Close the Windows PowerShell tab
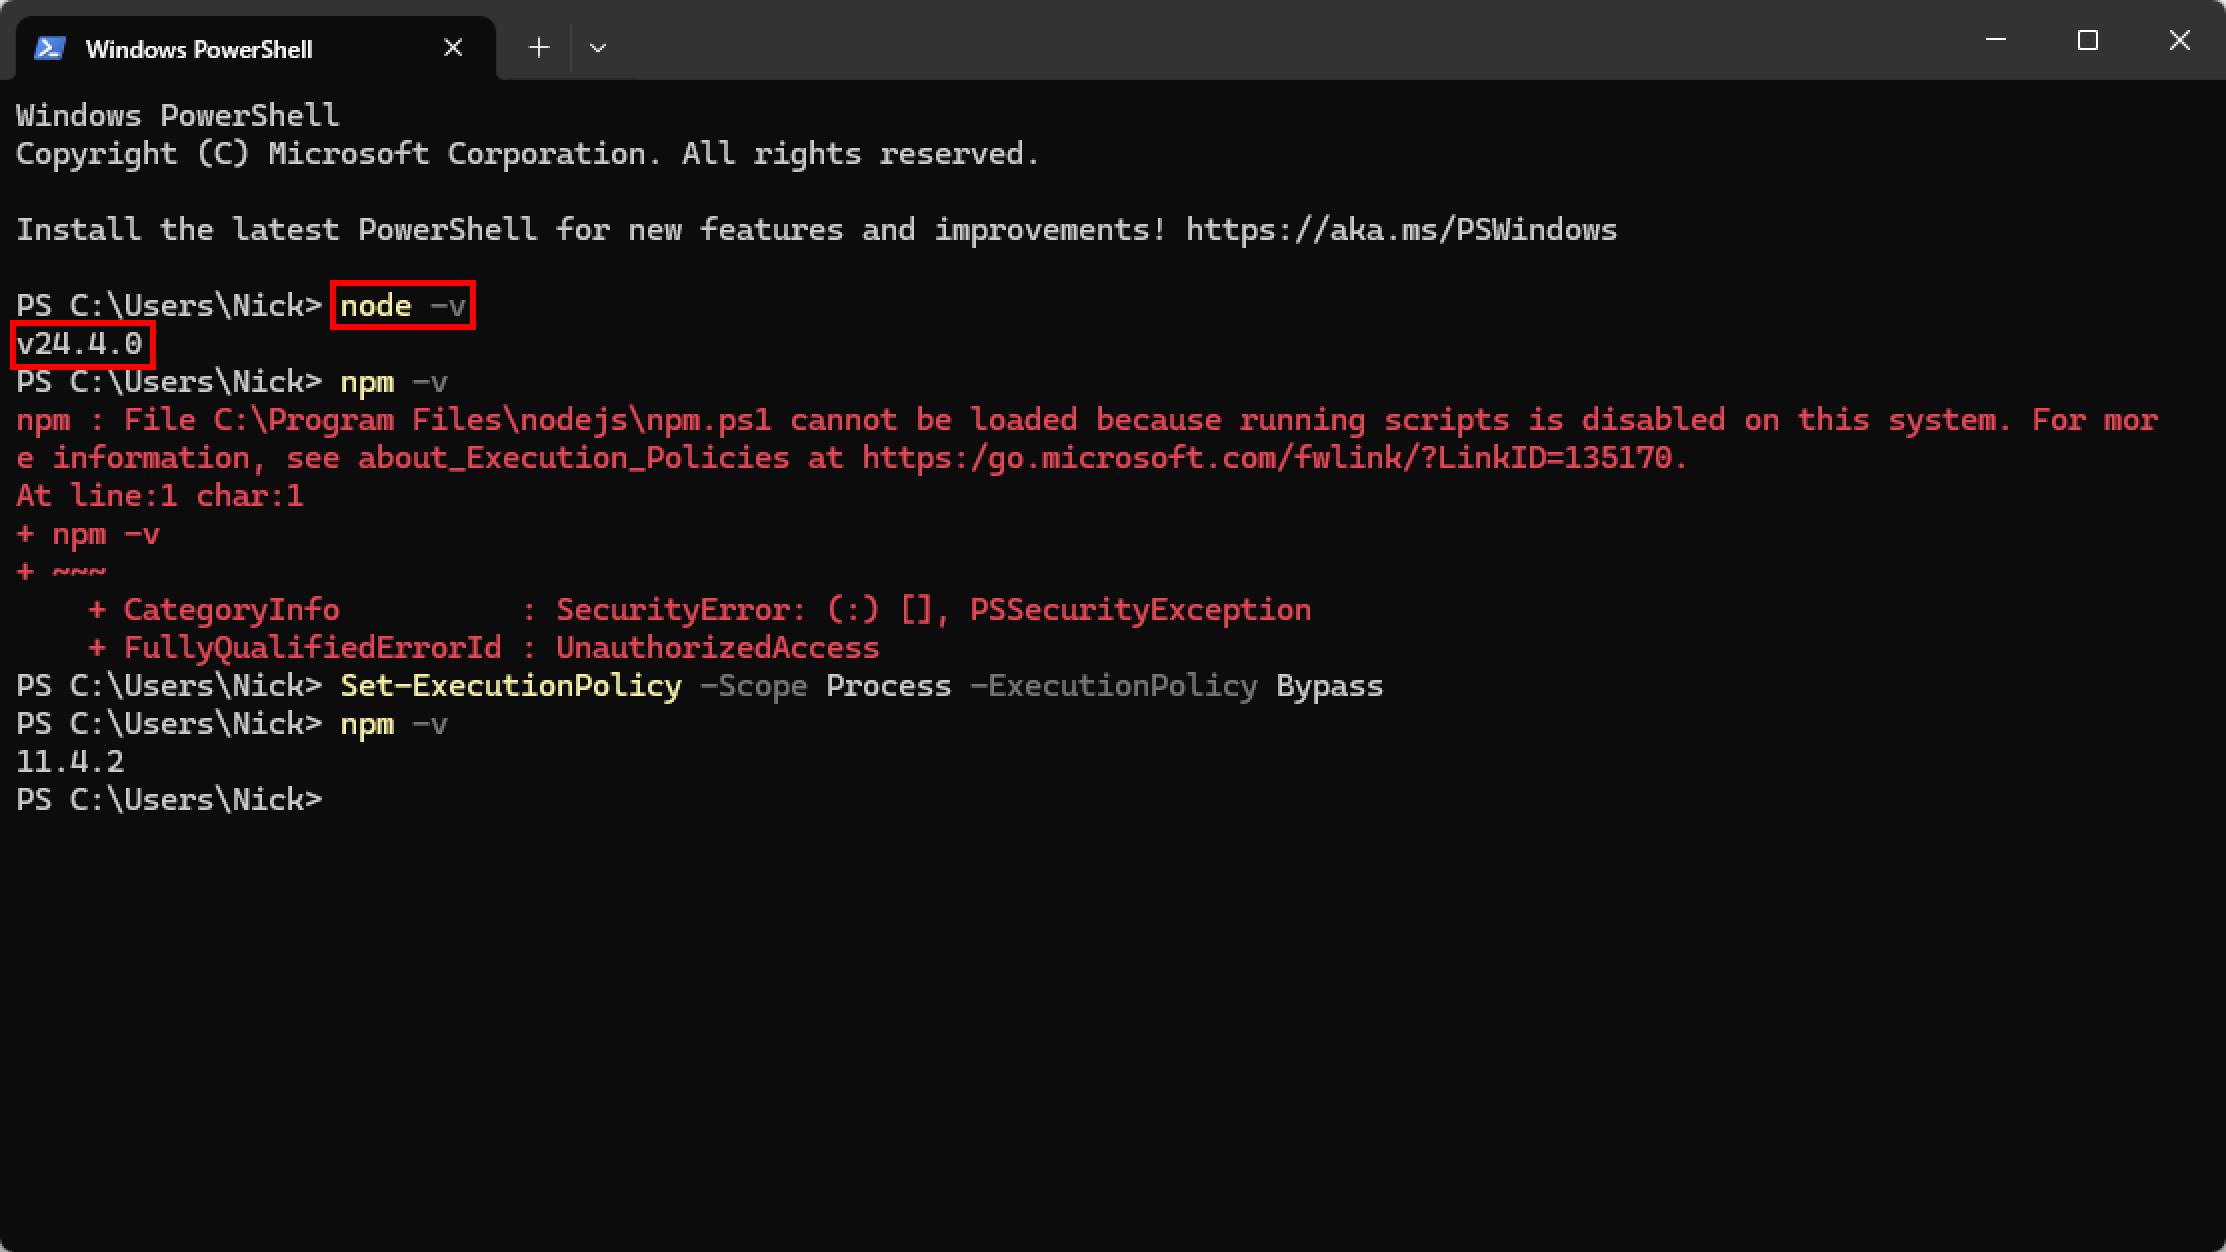2226x1252 pixels. pos(453,48)
